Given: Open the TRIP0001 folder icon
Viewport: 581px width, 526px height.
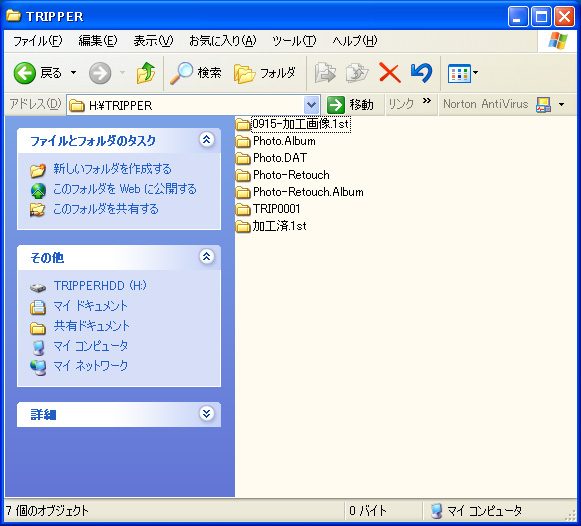Looking at the screenshot, I should point(243,209).
